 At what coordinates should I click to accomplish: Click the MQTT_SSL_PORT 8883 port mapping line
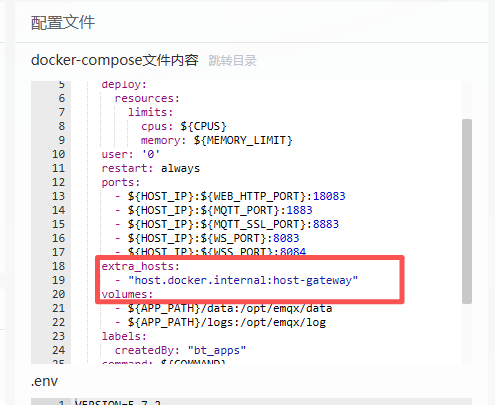[x=227, y=224]
